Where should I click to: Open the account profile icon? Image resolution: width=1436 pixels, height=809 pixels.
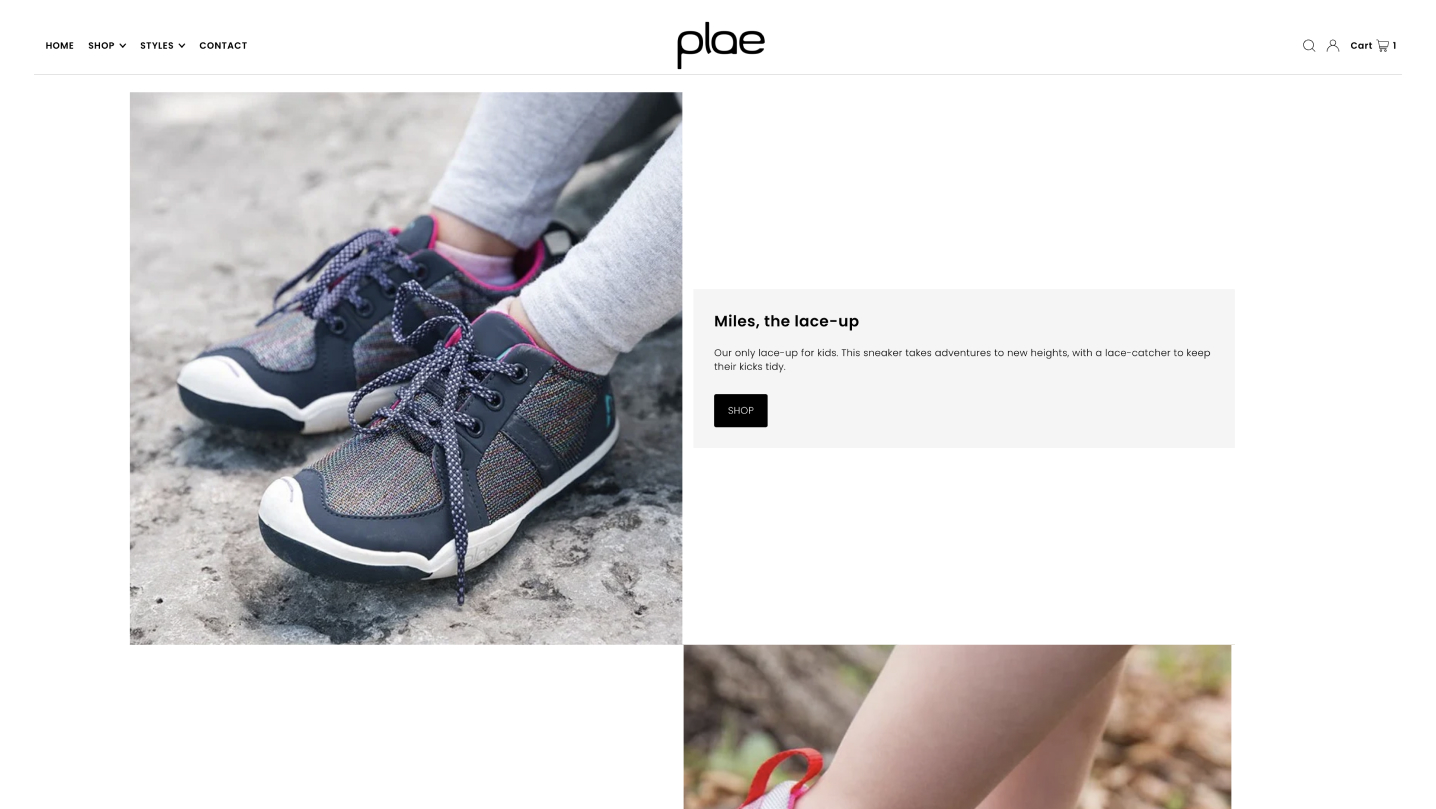(x=1333, y=46)
